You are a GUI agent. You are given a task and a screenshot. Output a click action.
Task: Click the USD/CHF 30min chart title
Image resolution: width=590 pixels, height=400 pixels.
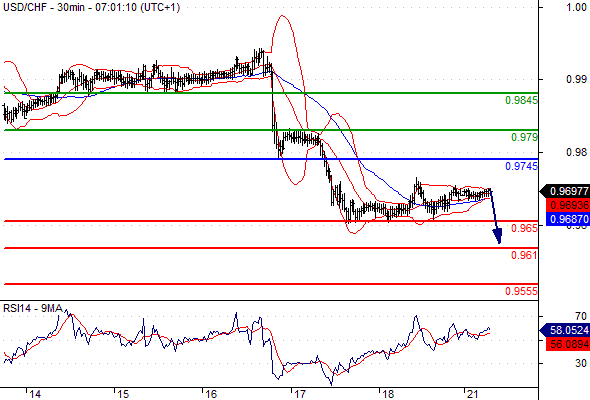[91, 7]
